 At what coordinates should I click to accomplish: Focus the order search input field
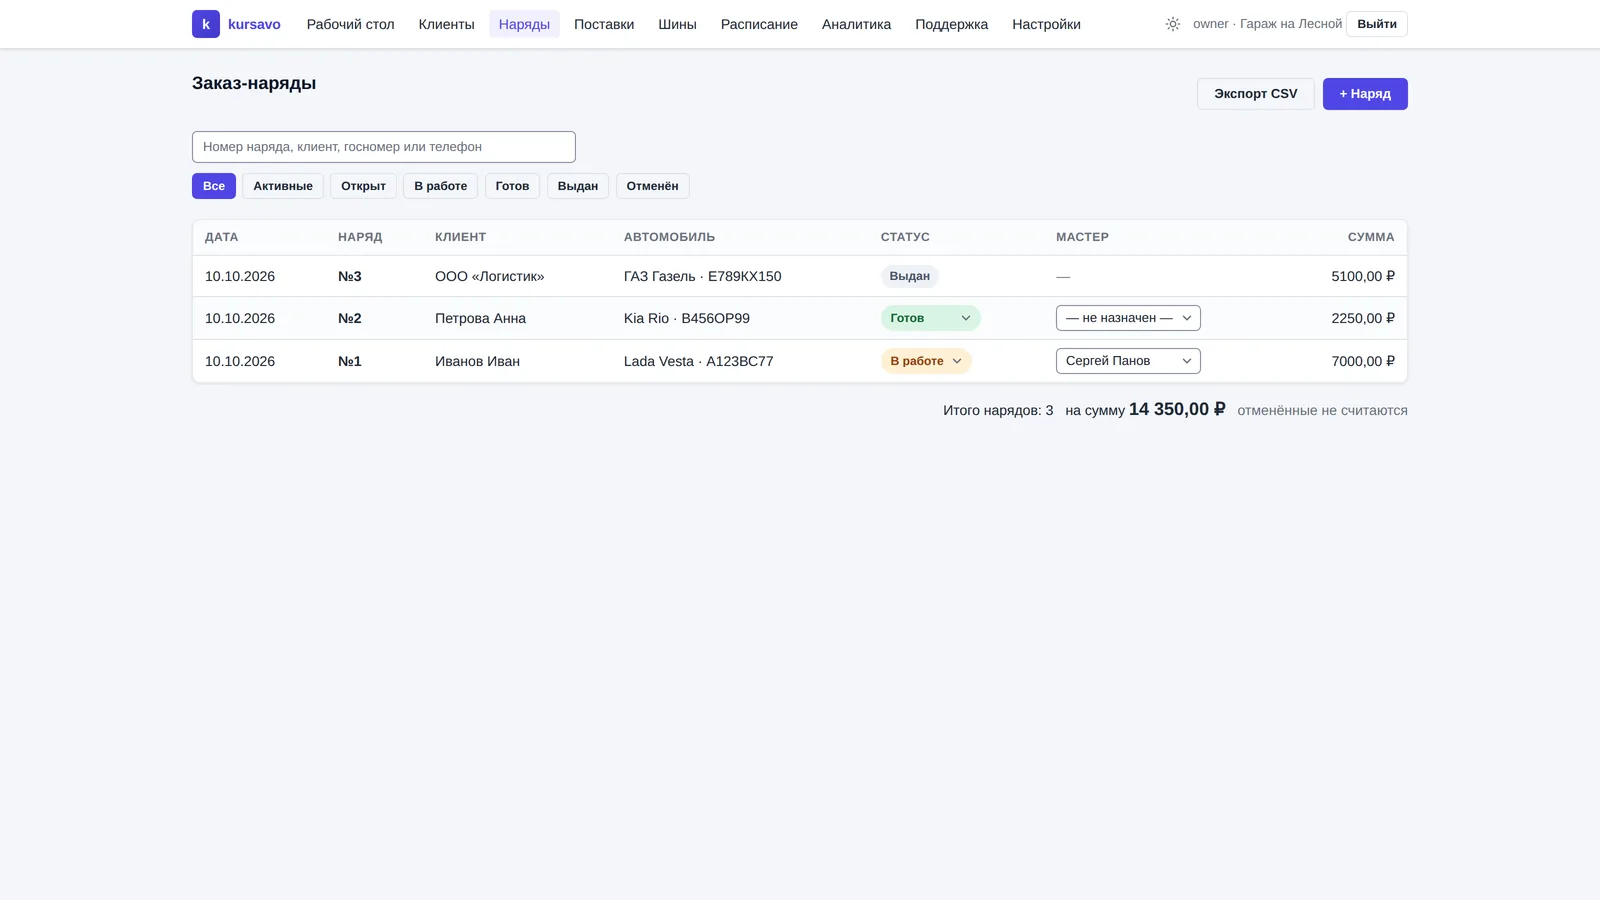[x=384, y=147]
